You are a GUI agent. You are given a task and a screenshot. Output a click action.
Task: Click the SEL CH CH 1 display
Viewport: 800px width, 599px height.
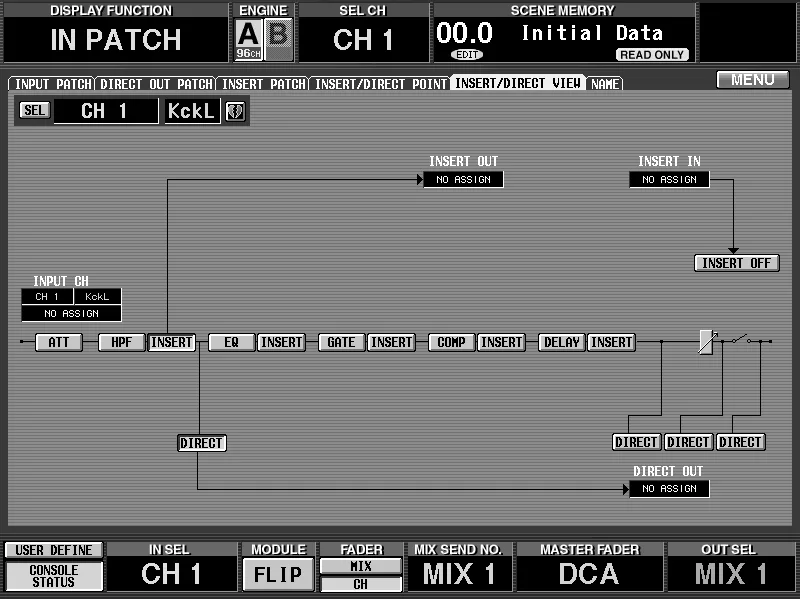click(363, 40)
